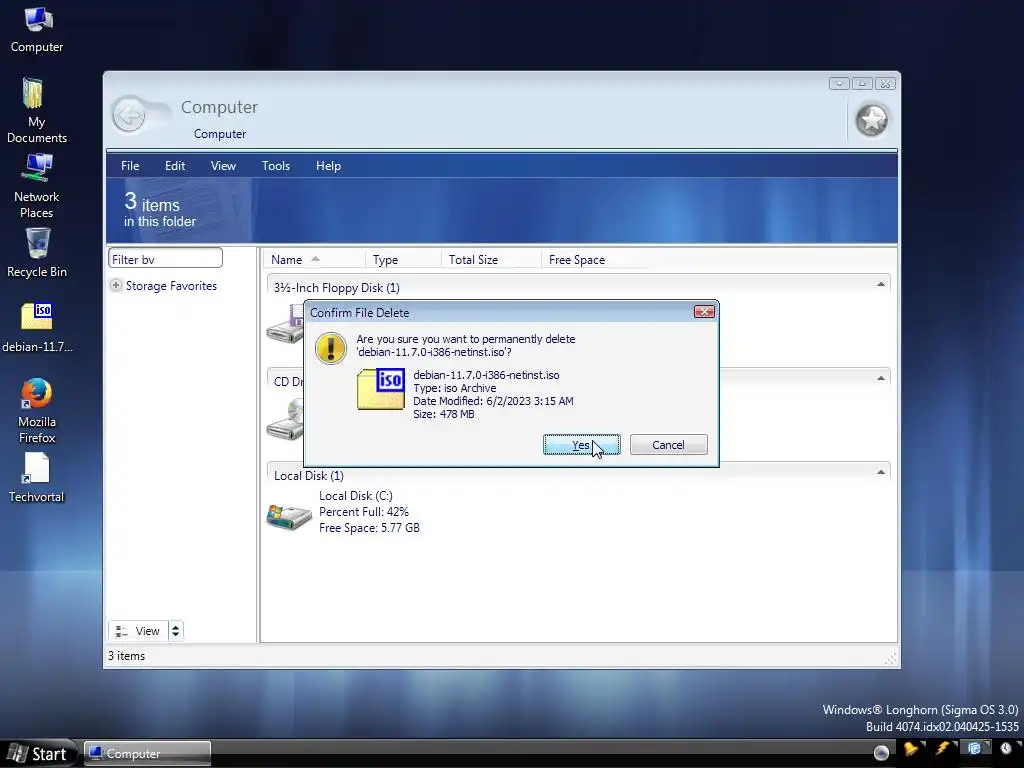This screenshot has height=768, width=1024.
Task: Launch Mozilla Firefox shortcut
Action: point(37,411)
